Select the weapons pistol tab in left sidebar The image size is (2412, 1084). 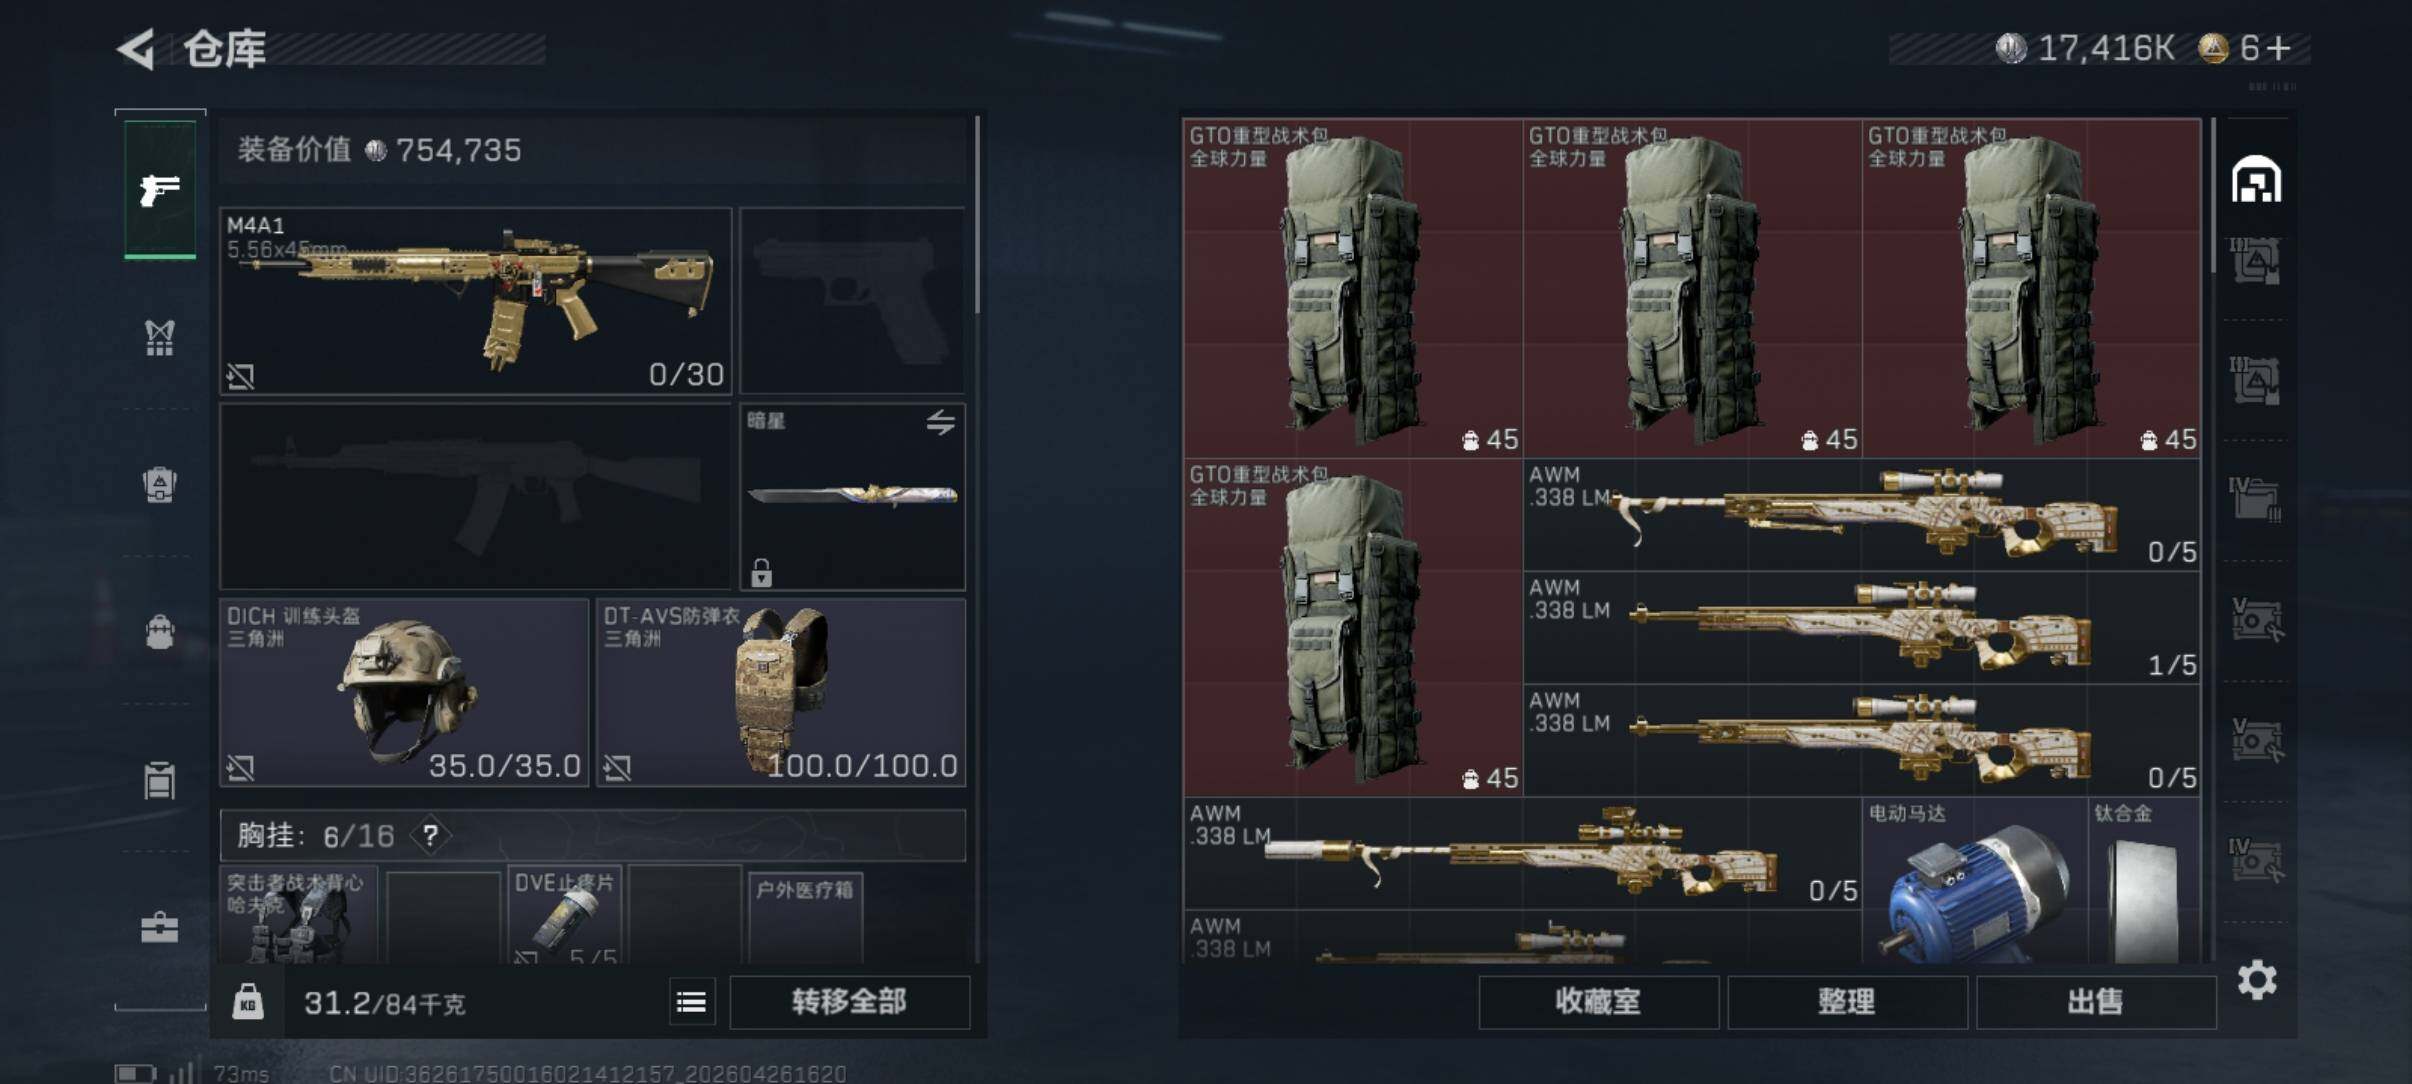tap(160, 189)
